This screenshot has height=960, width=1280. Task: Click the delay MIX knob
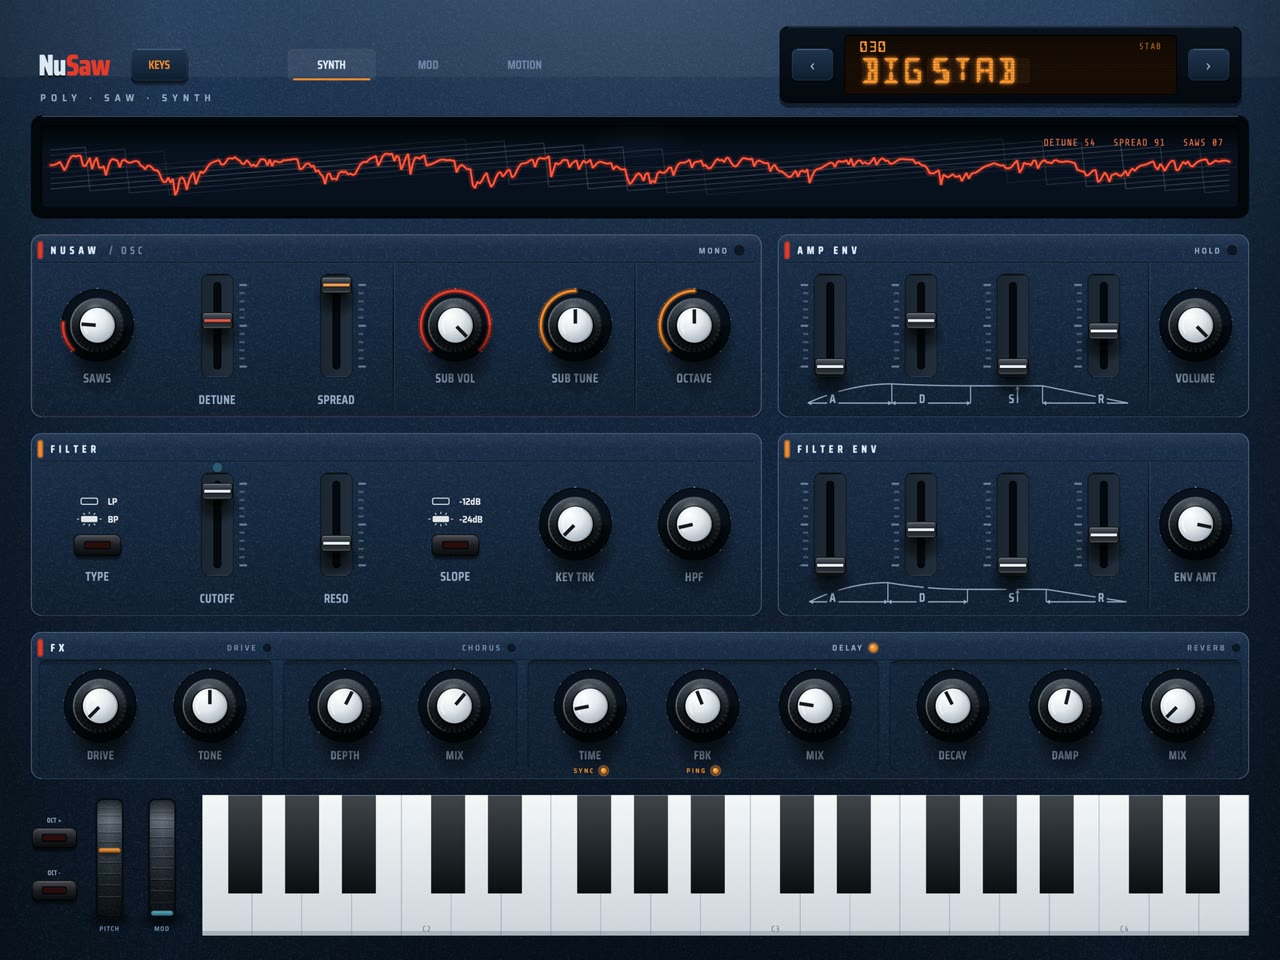[x=815, y=706]
